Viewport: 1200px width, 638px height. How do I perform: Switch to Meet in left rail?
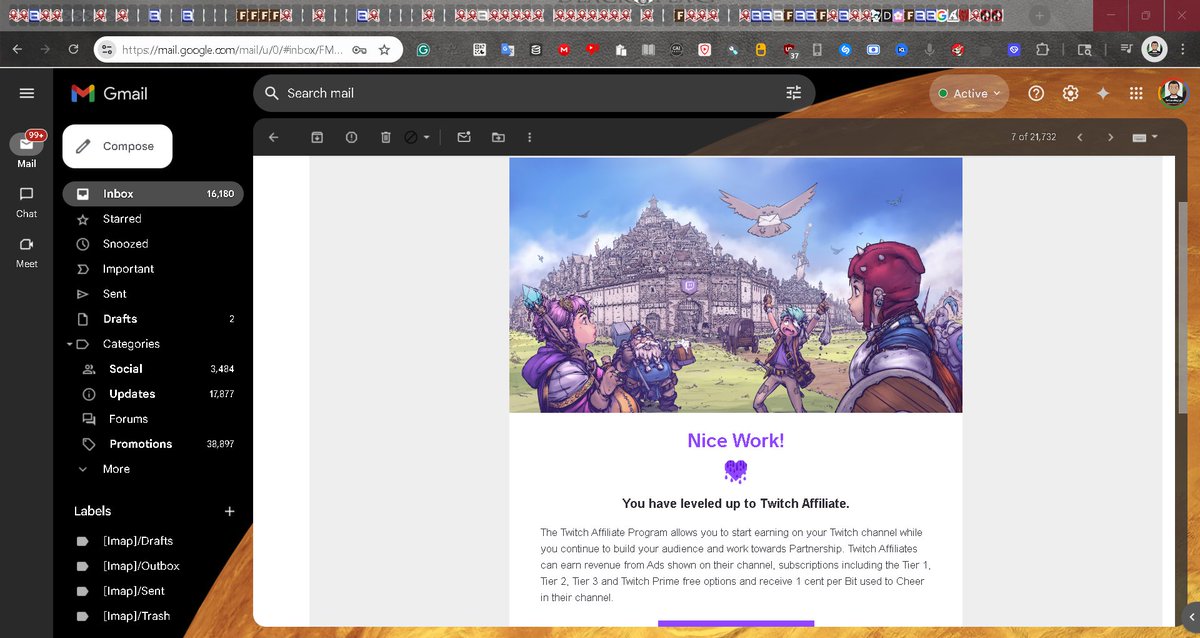[26, 248]
